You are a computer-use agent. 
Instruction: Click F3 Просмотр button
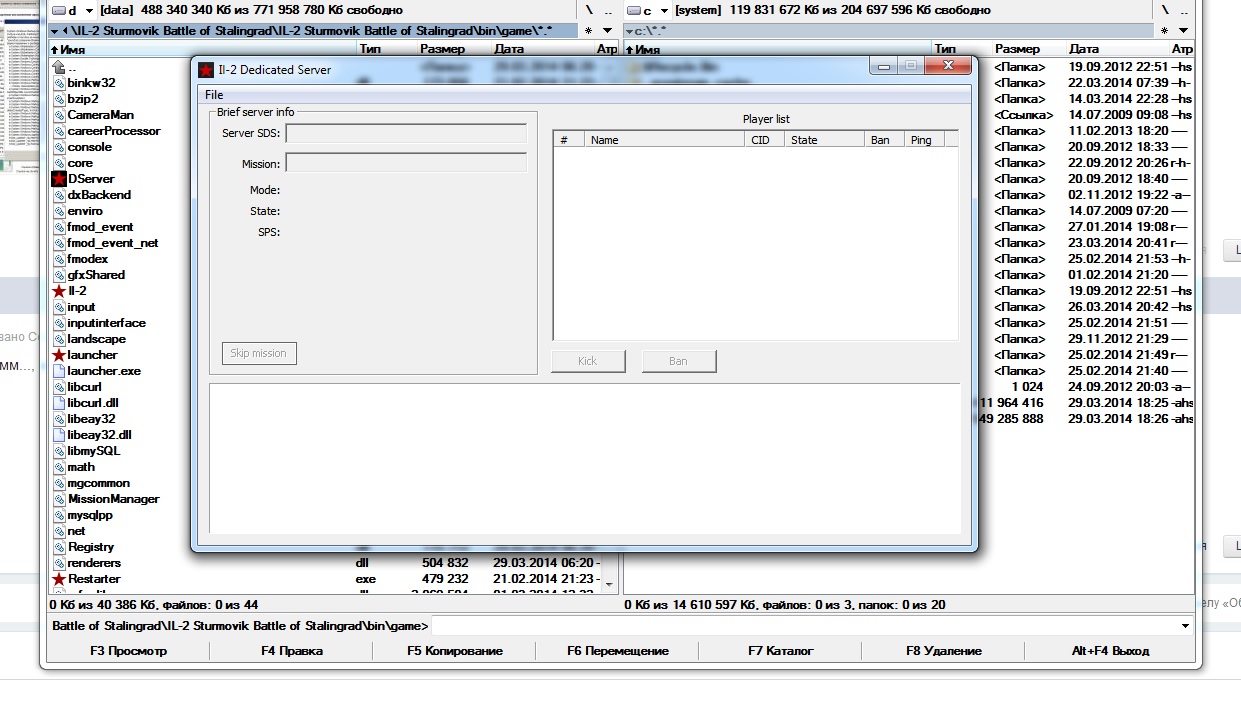click(x=128, y=651)
